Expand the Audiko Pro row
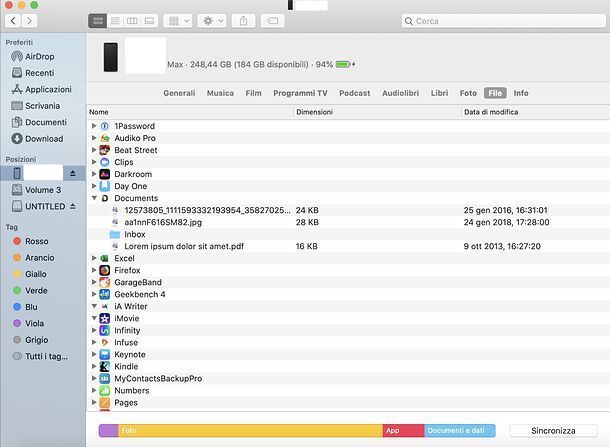 click(94, 138)
